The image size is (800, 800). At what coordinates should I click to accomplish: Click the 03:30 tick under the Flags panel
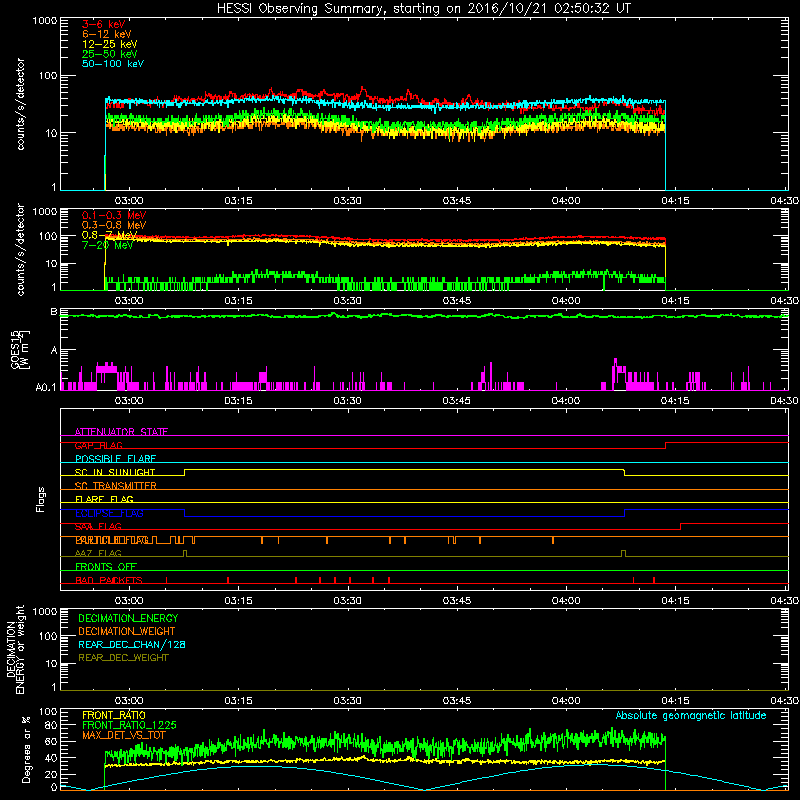347,601
